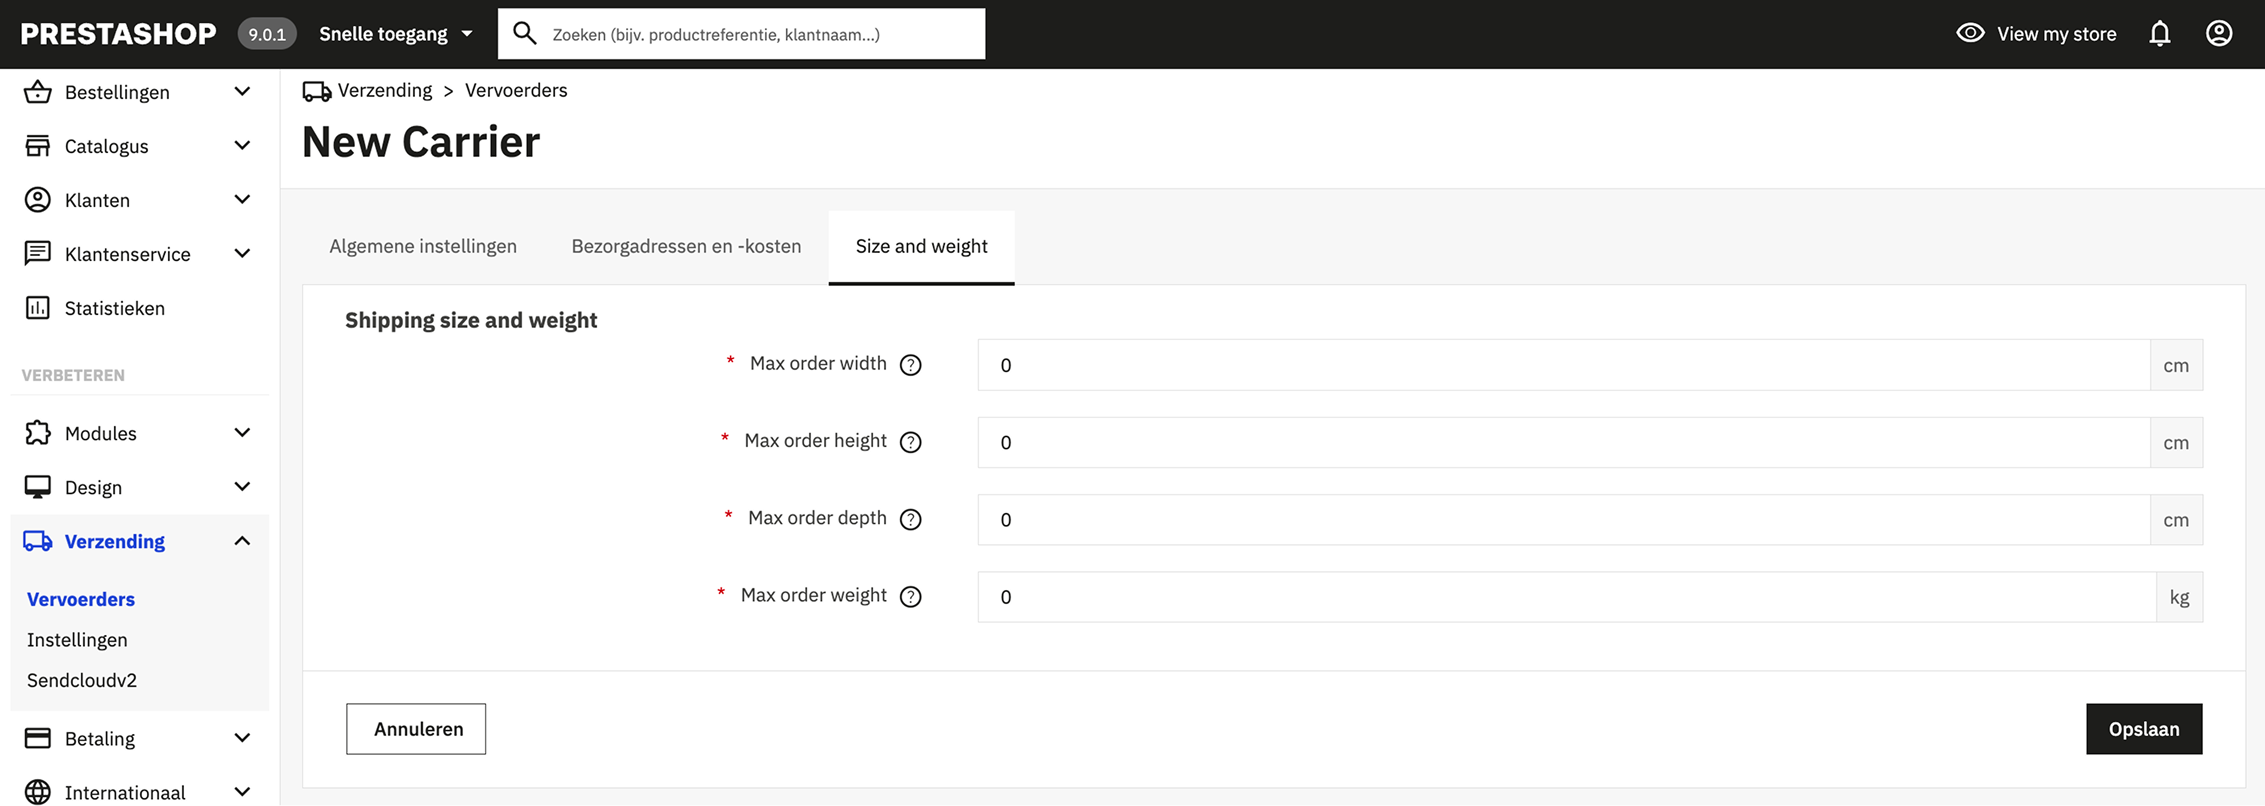The image size is (2265, 806).
Task: Click the eye icon for View my store
Action: 1970,33
